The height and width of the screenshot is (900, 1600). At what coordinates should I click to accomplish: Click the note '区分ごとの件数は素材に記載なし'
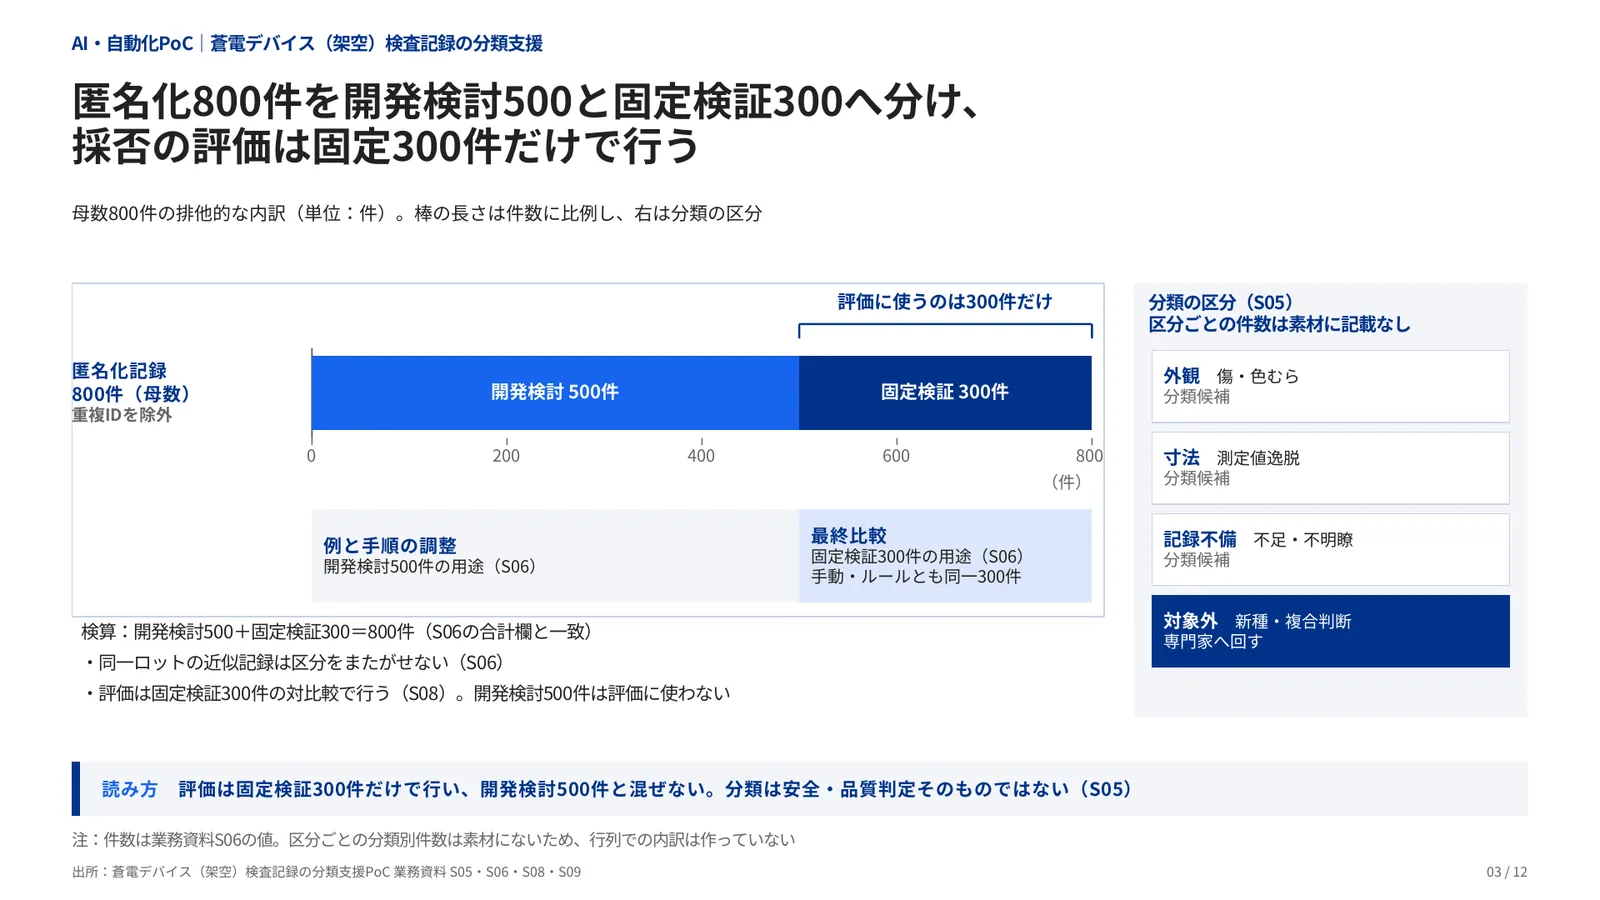coord(1279,324)
